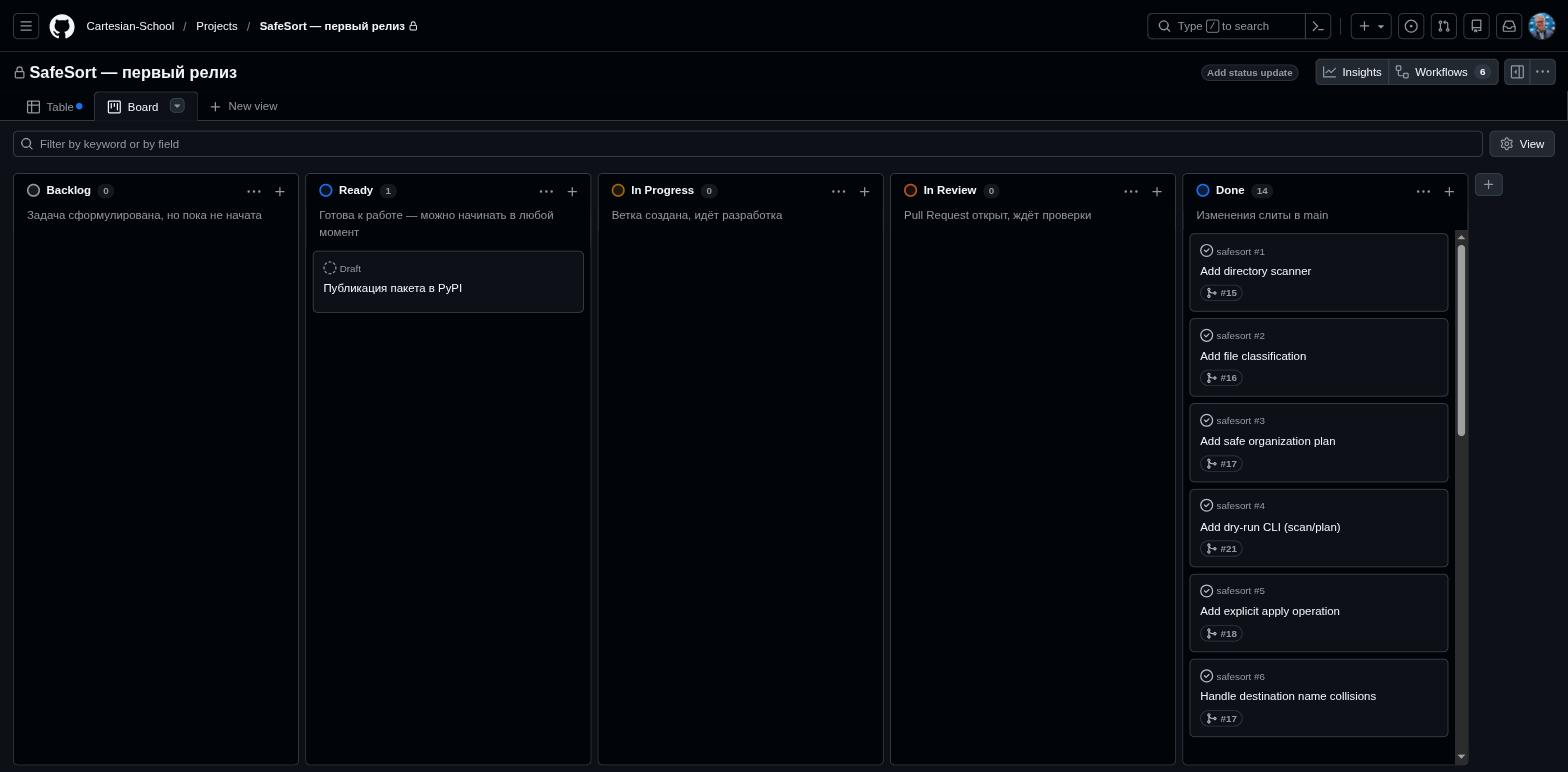Toggle the project details side panel
The height and width of the screenshot is (772, 1568).
pyautogui.click(x=1517, y=72)
